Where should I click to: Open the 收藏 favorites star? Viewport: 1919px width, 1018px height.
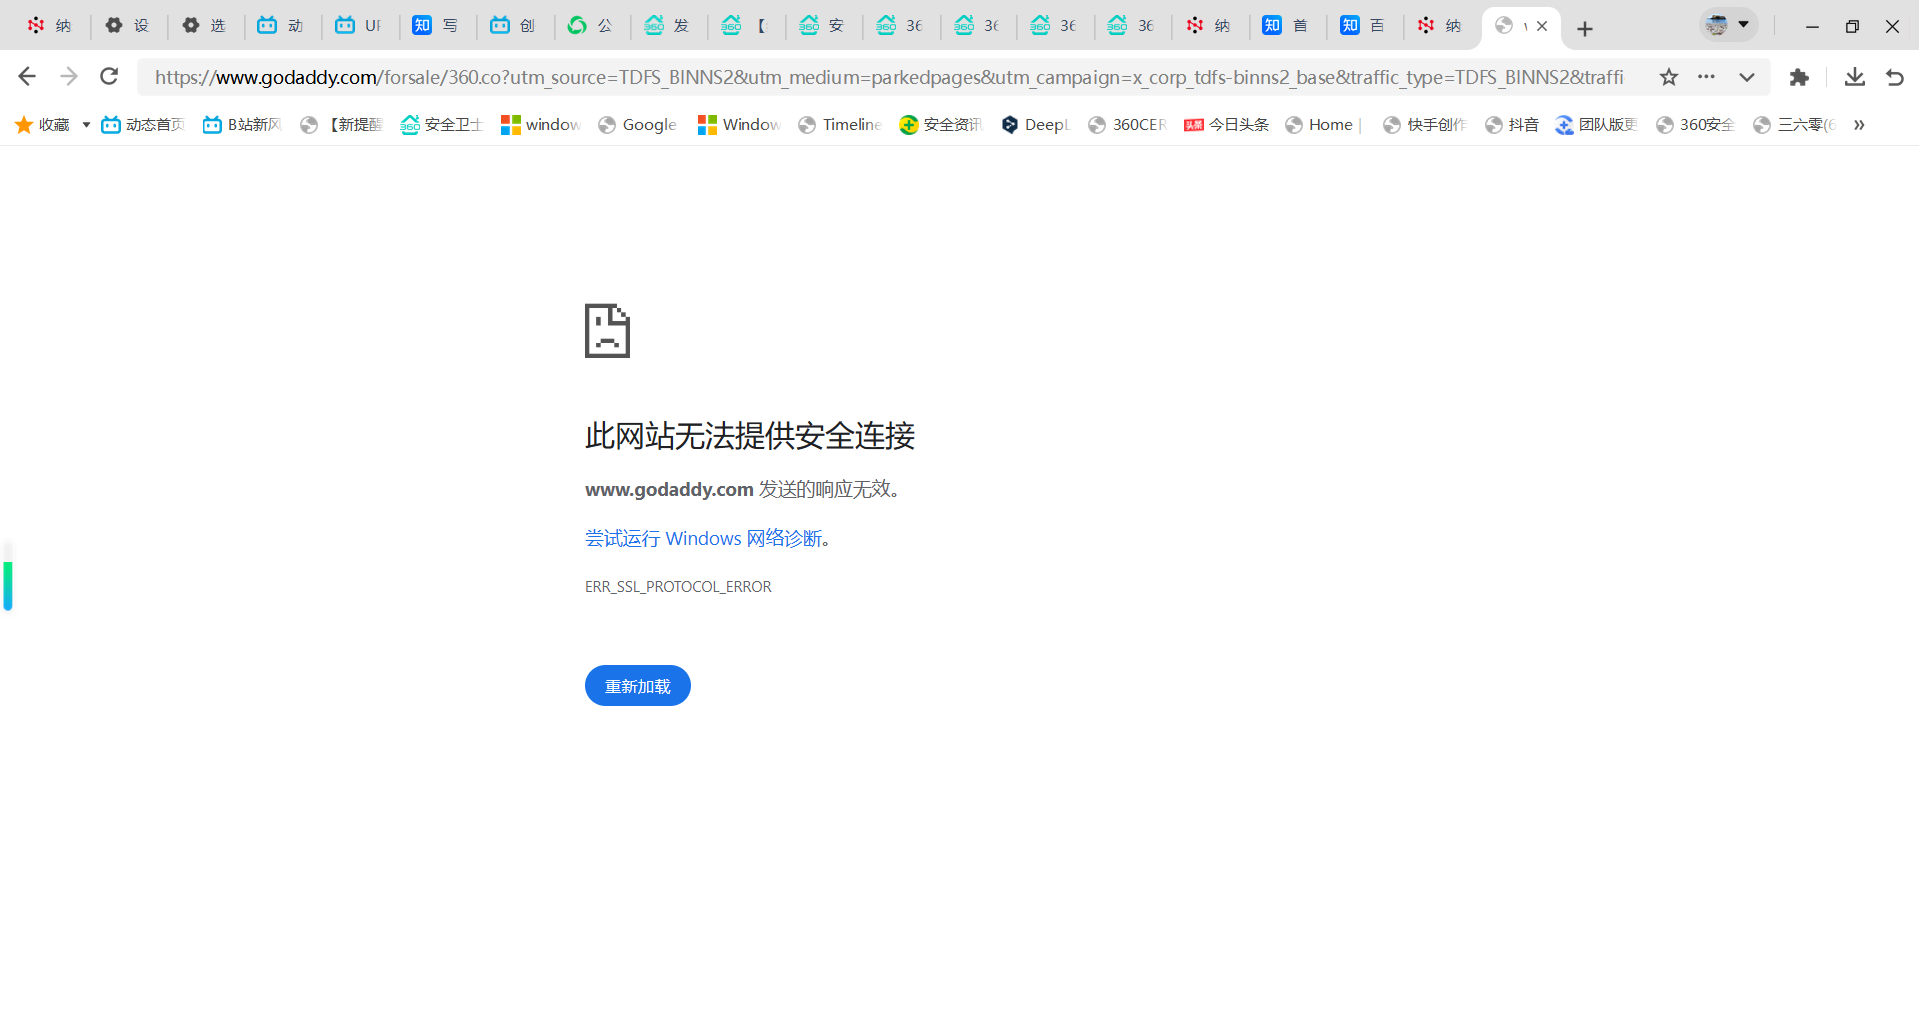[x=42, y=125]
